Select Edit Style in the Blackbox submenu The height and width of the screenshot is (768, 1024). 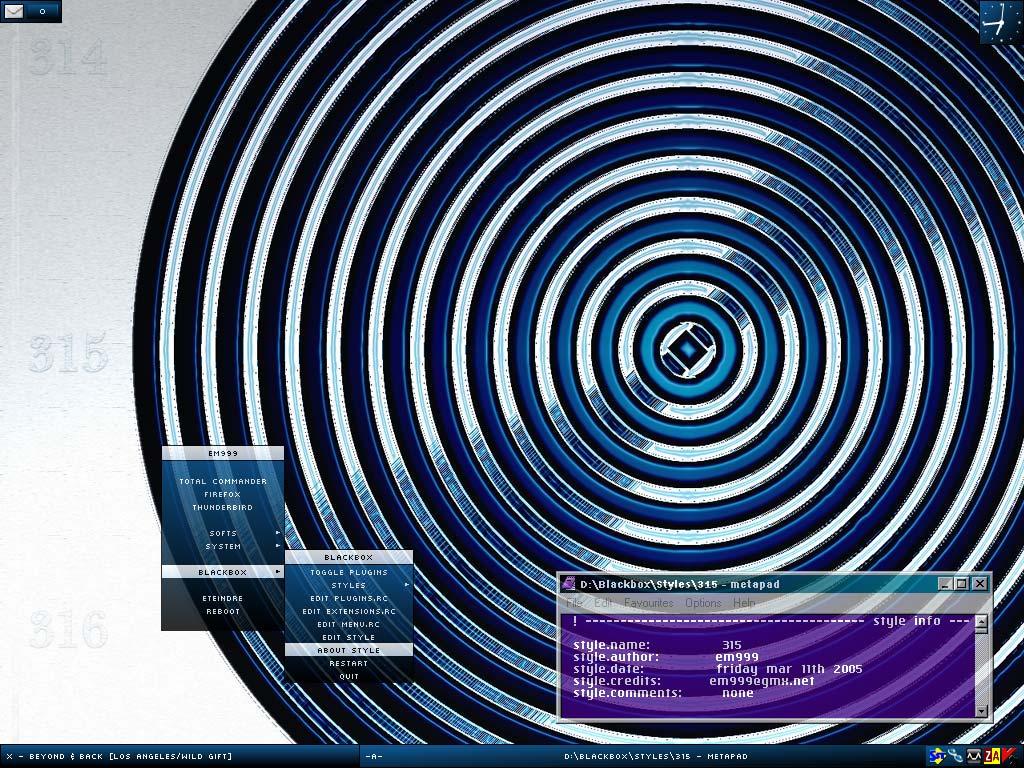(349, 637)
